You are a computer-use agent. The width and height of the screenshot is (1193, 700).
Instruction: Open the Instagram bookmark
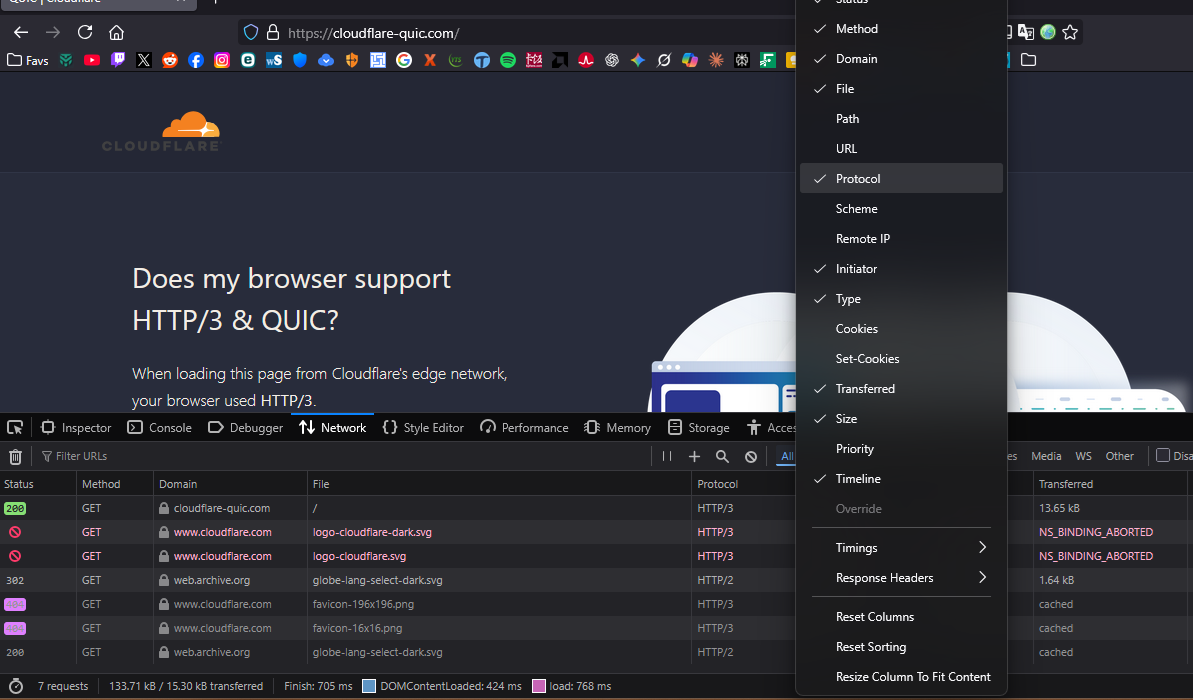pyautogui.click(x=221, y=60)
